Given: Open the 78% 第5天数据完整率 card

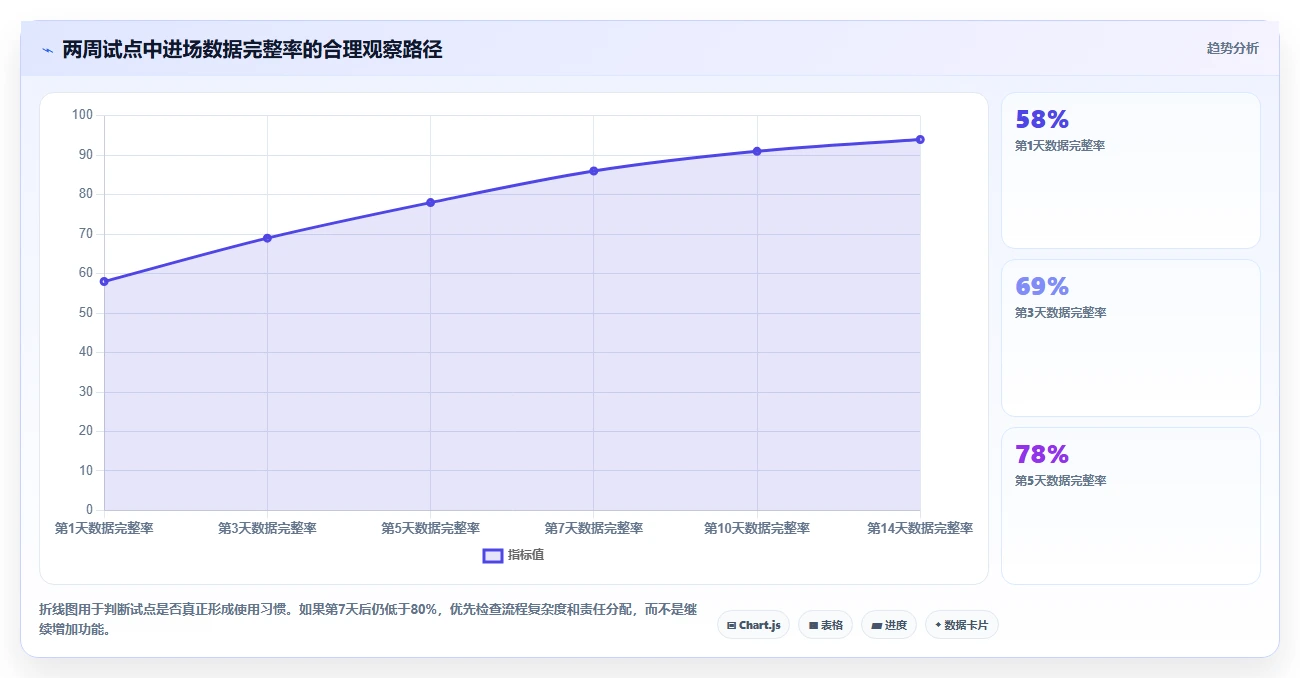Looking at the screenshot, I should pos(1130,506).
